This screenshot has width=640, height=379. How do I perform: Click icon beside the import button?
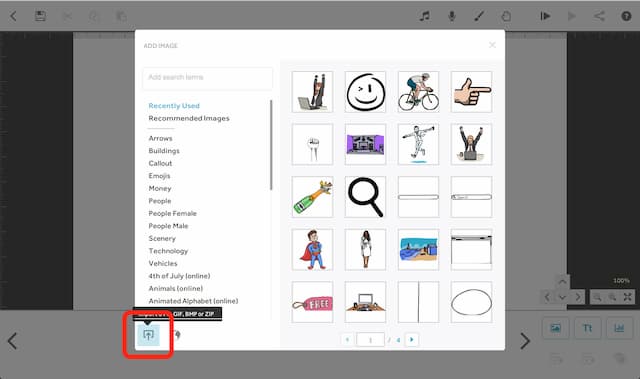(x=177, y=335)
